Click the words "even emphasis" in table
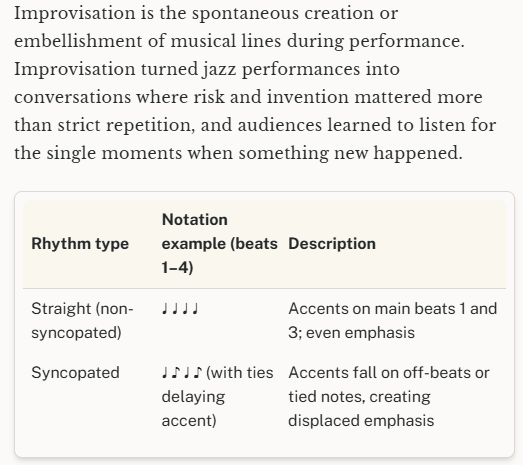This screenshot has height=465, width=523. click(360, 333)
